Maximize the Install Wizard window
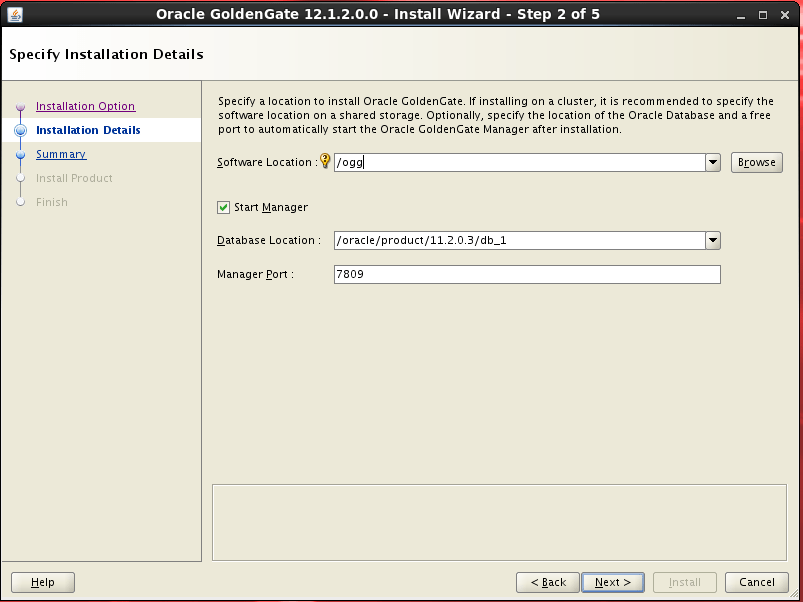 (x=763, y=15)
